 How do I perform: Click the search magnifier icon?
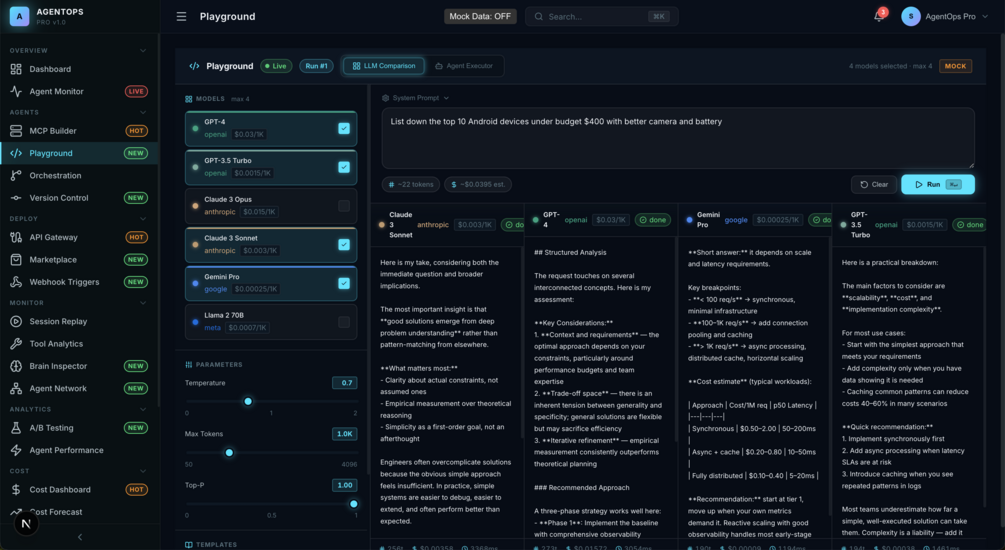coord(539,17)
